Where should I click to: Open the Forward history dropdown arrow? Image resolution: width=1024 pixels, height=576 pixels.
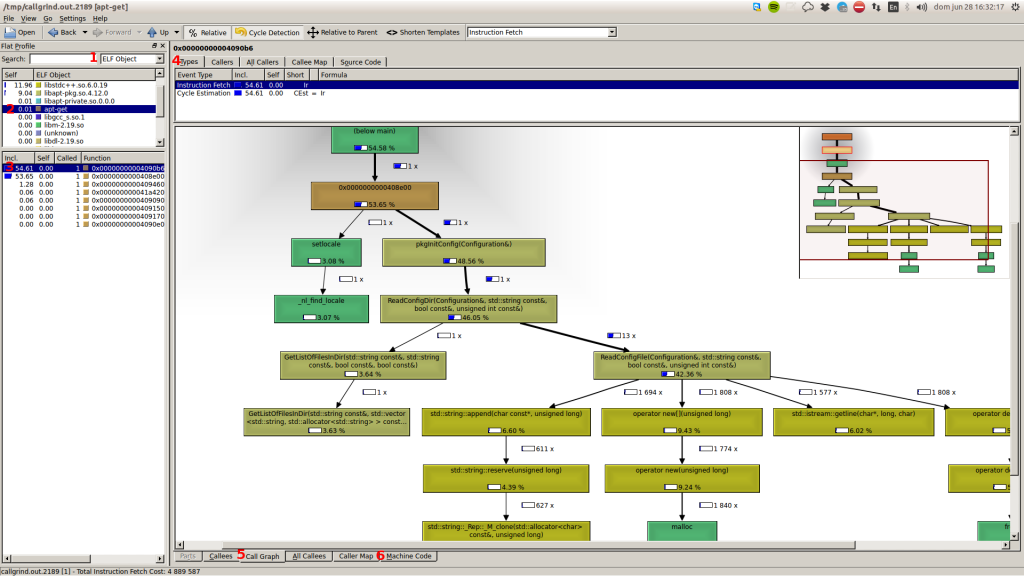[139, 32]
